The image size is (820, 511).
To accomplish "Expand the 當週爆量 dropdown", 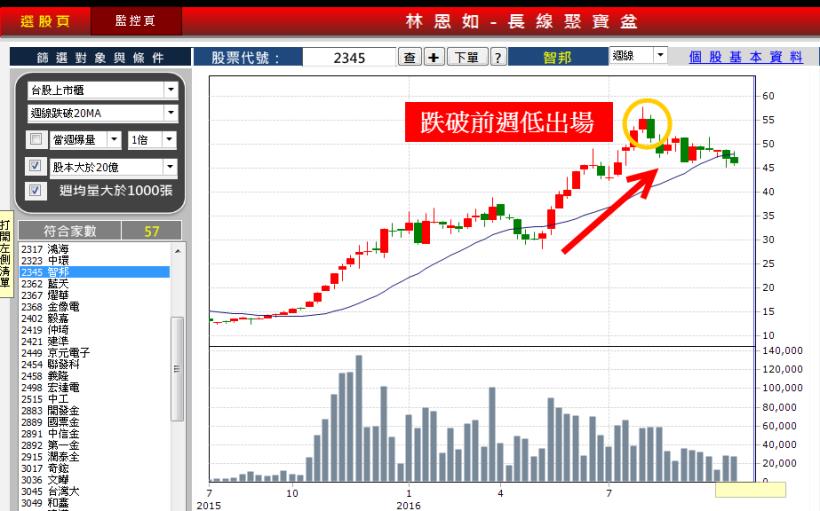I will coord(115,140).
